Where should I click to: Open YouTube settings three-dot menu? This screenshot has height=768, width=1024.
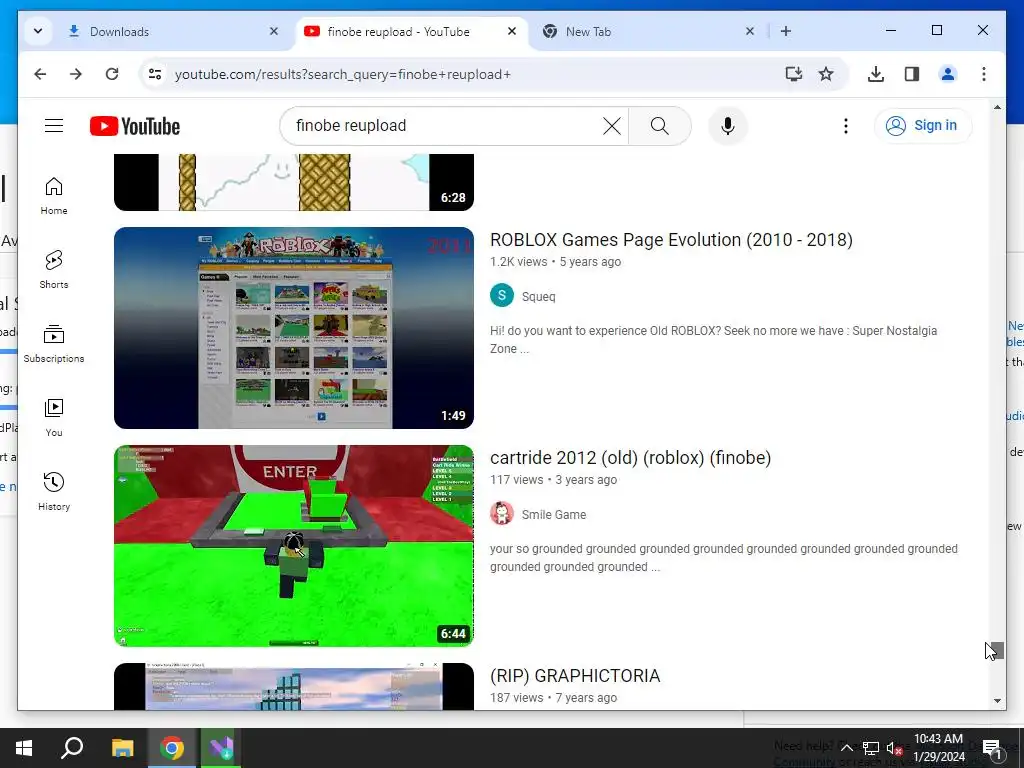(x=846, y=125)
